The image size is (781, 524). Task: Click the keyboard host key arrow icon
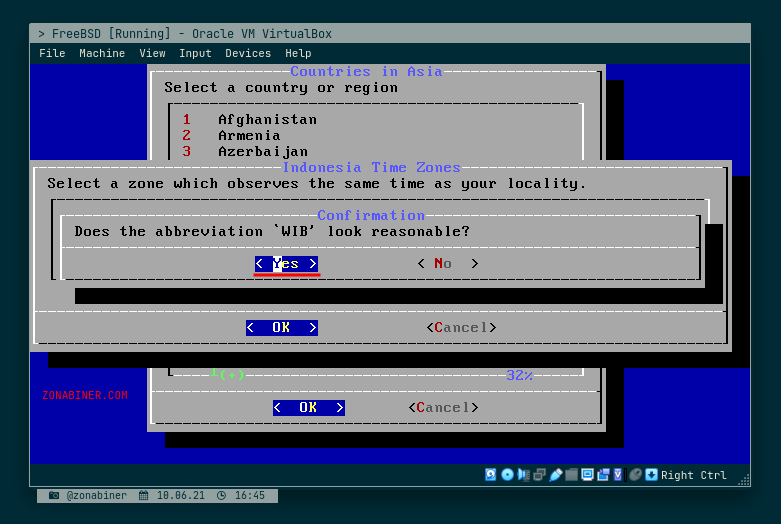click(x=651, y=475)
